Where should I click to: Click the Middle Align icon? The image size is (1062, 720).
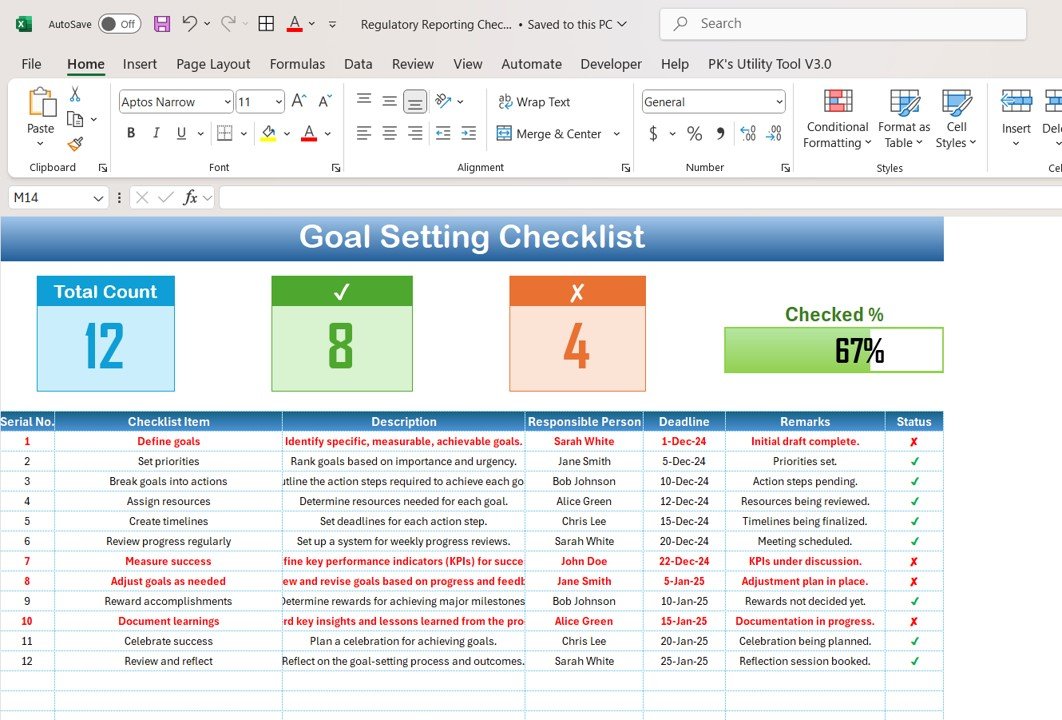[389, 102]
